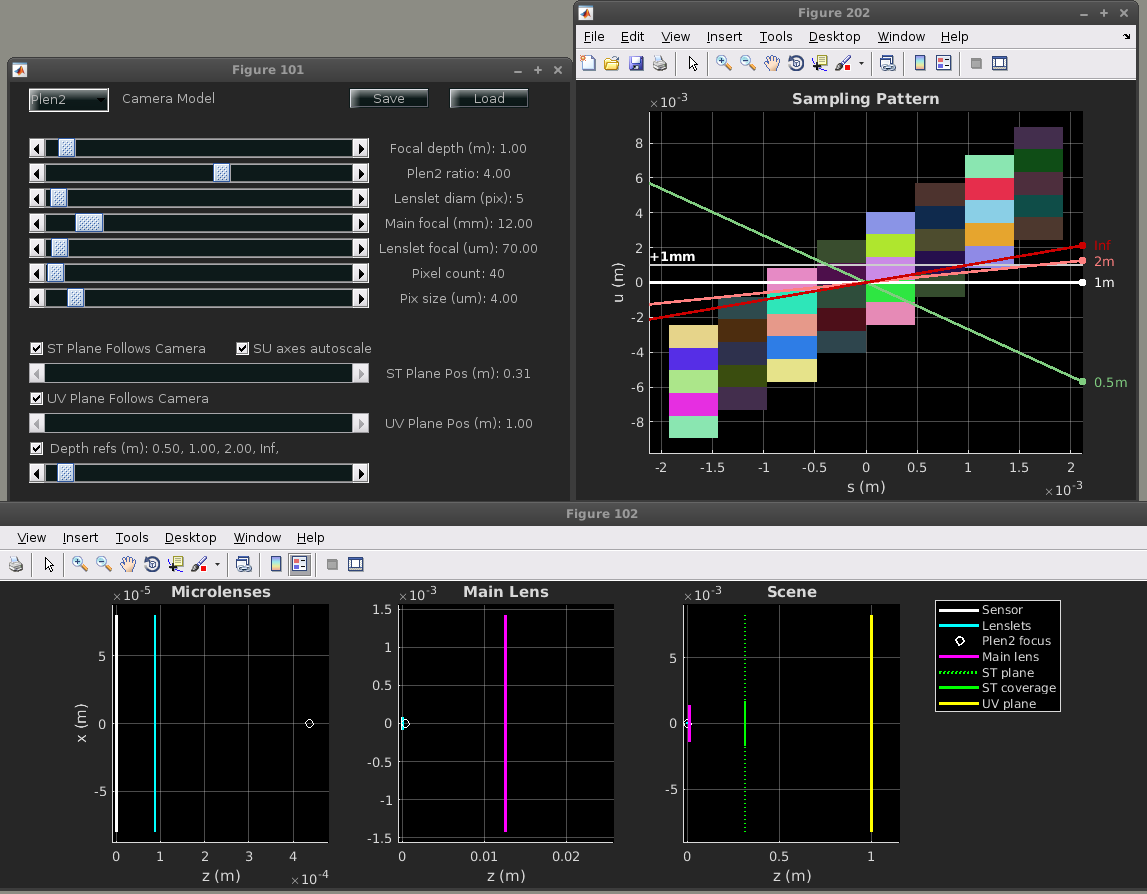Open Tools menu in Figure 202
This screenshot has width=1147, height=894.
coord(775,37)
